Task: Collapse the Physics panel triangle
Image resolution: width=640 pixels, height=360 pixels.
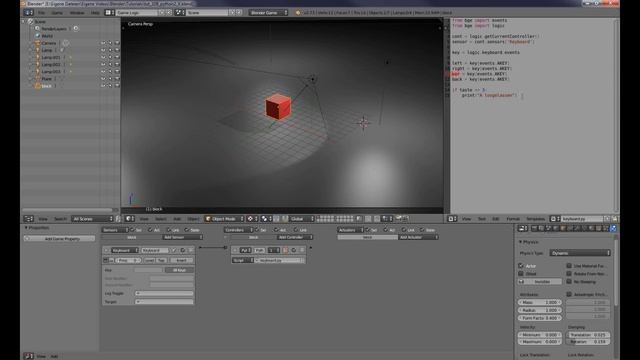Action: coord(520,242)
